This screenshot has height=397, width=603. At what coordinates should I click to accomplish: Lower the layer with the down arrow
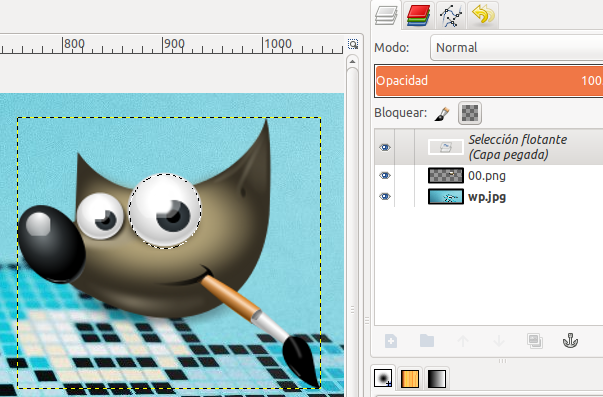(499, 341)
